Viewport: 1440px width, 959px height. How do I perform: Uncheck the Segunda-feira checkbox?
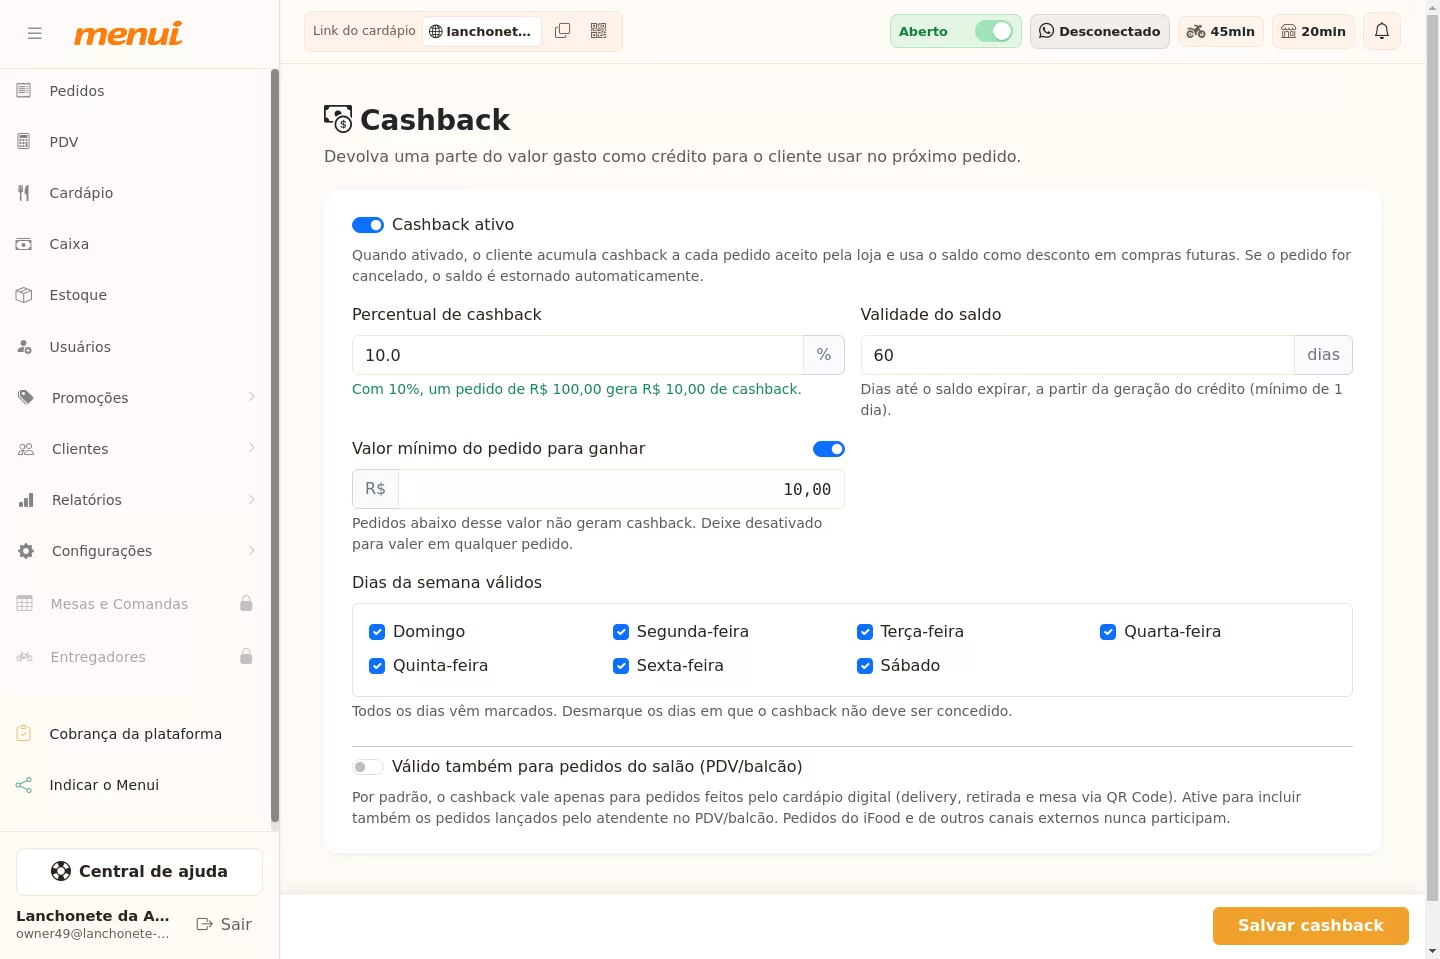621,632
